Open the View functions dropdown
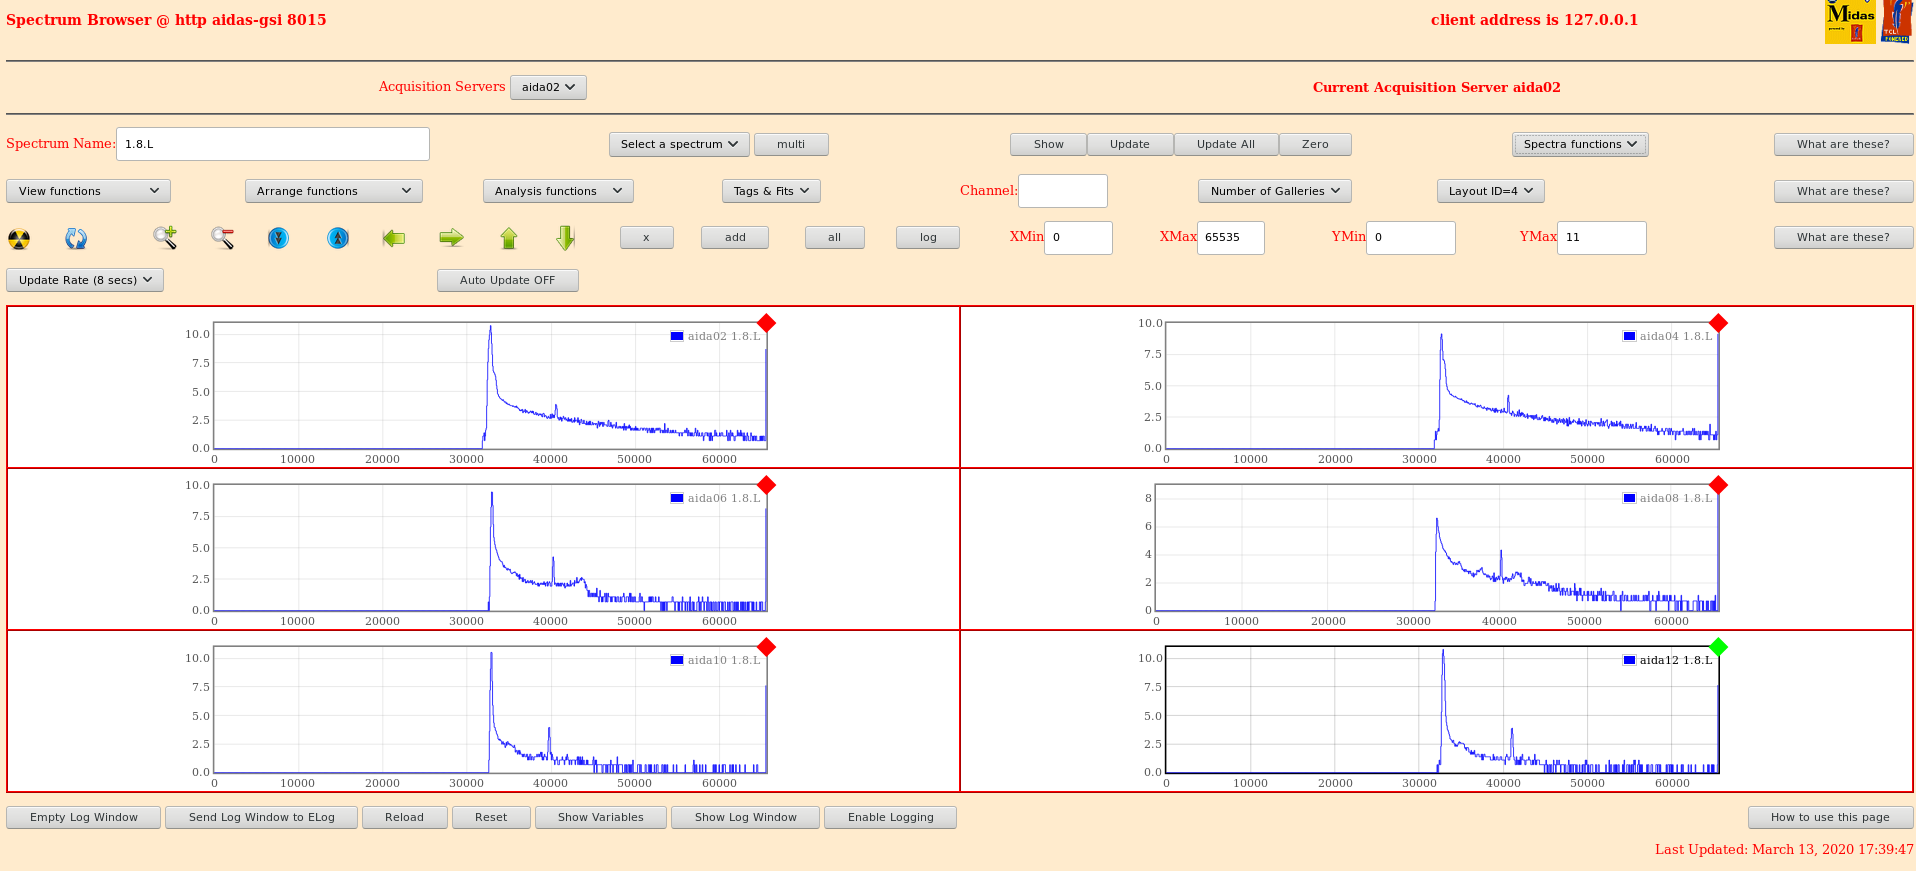 88,192
